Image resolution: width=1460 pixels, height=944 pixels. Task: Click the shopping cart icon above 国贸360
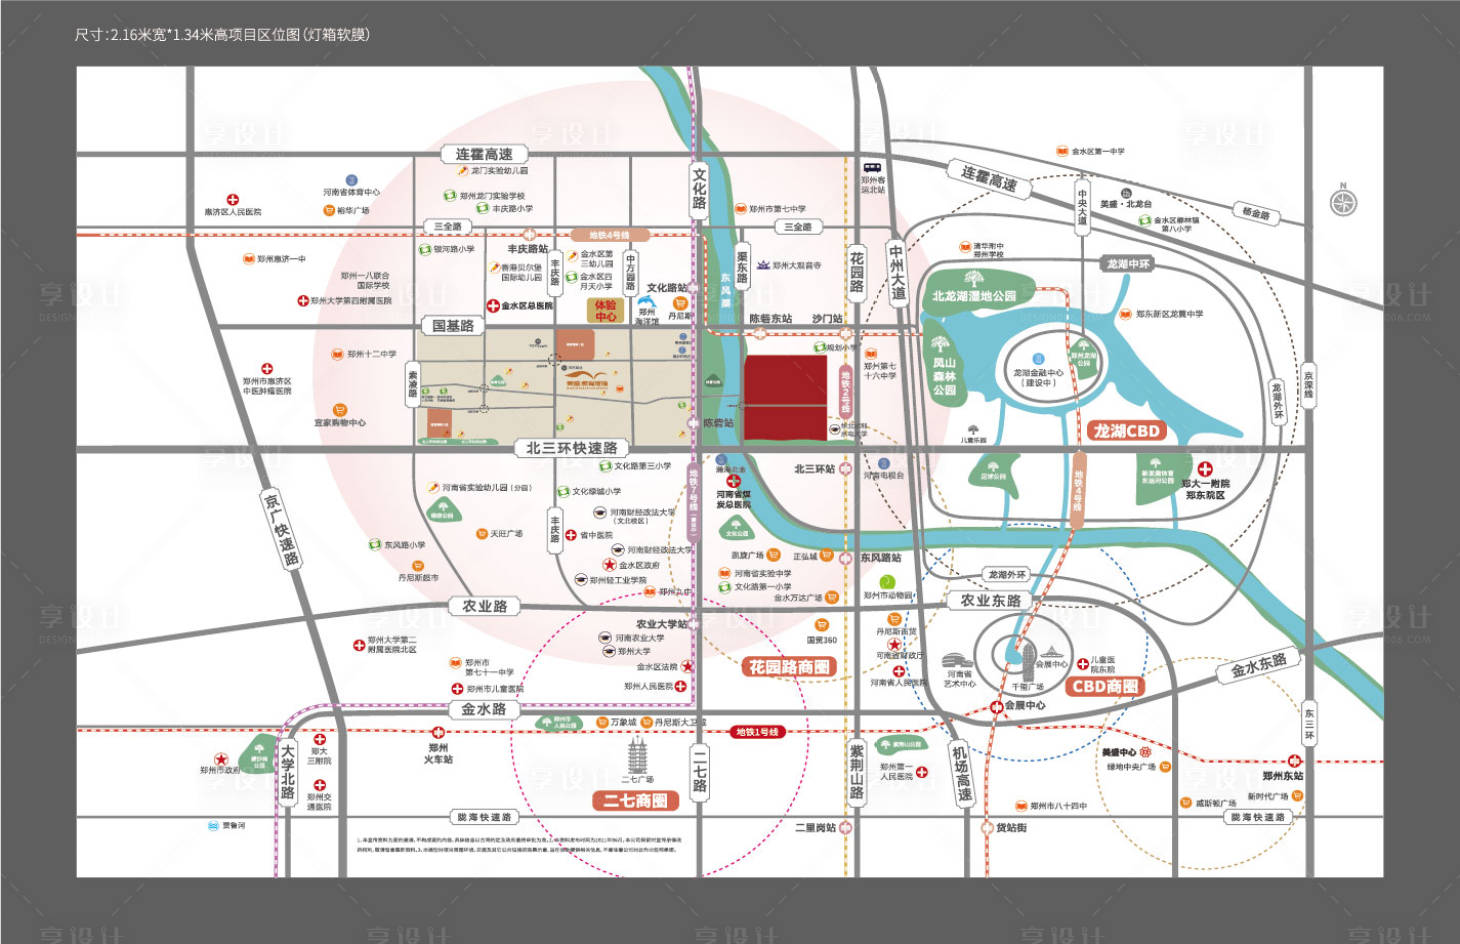[821, 625]
